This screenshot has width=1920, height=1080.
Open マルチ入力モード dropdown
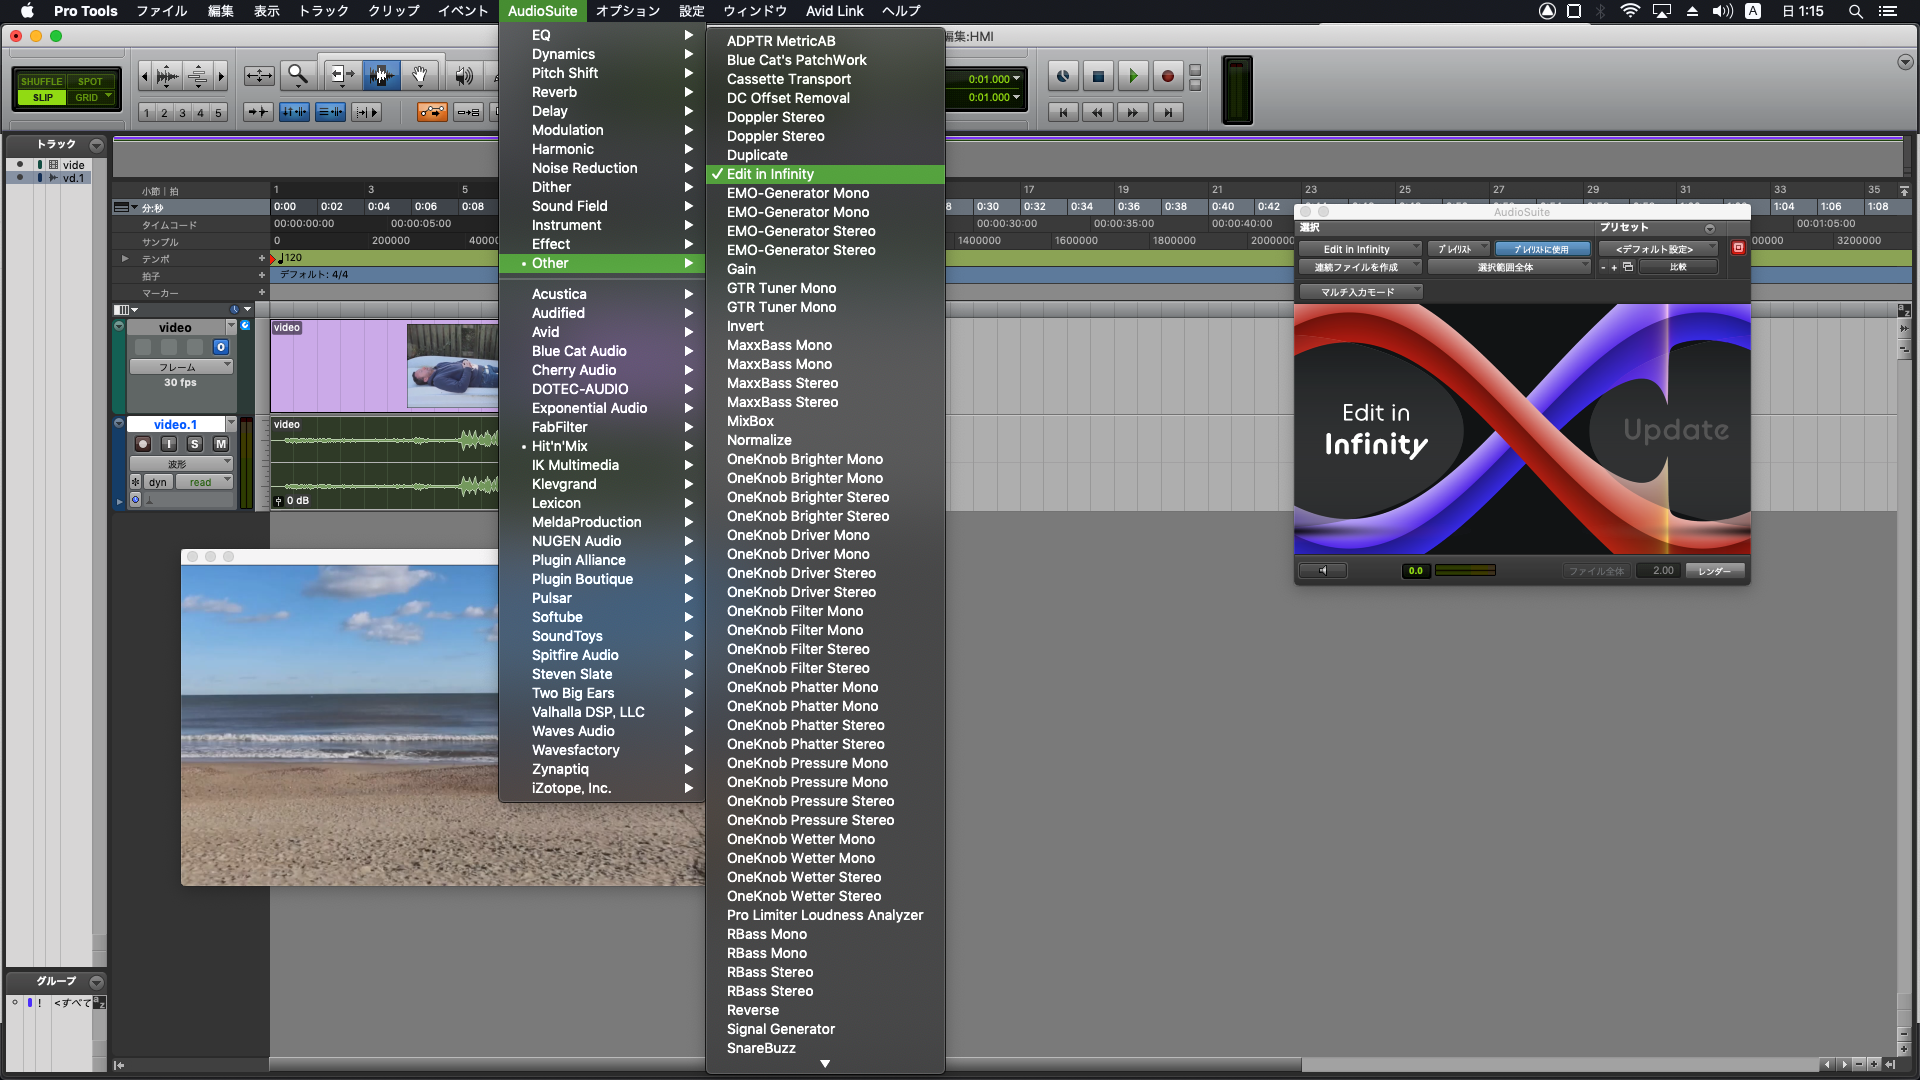[1360, 292]
